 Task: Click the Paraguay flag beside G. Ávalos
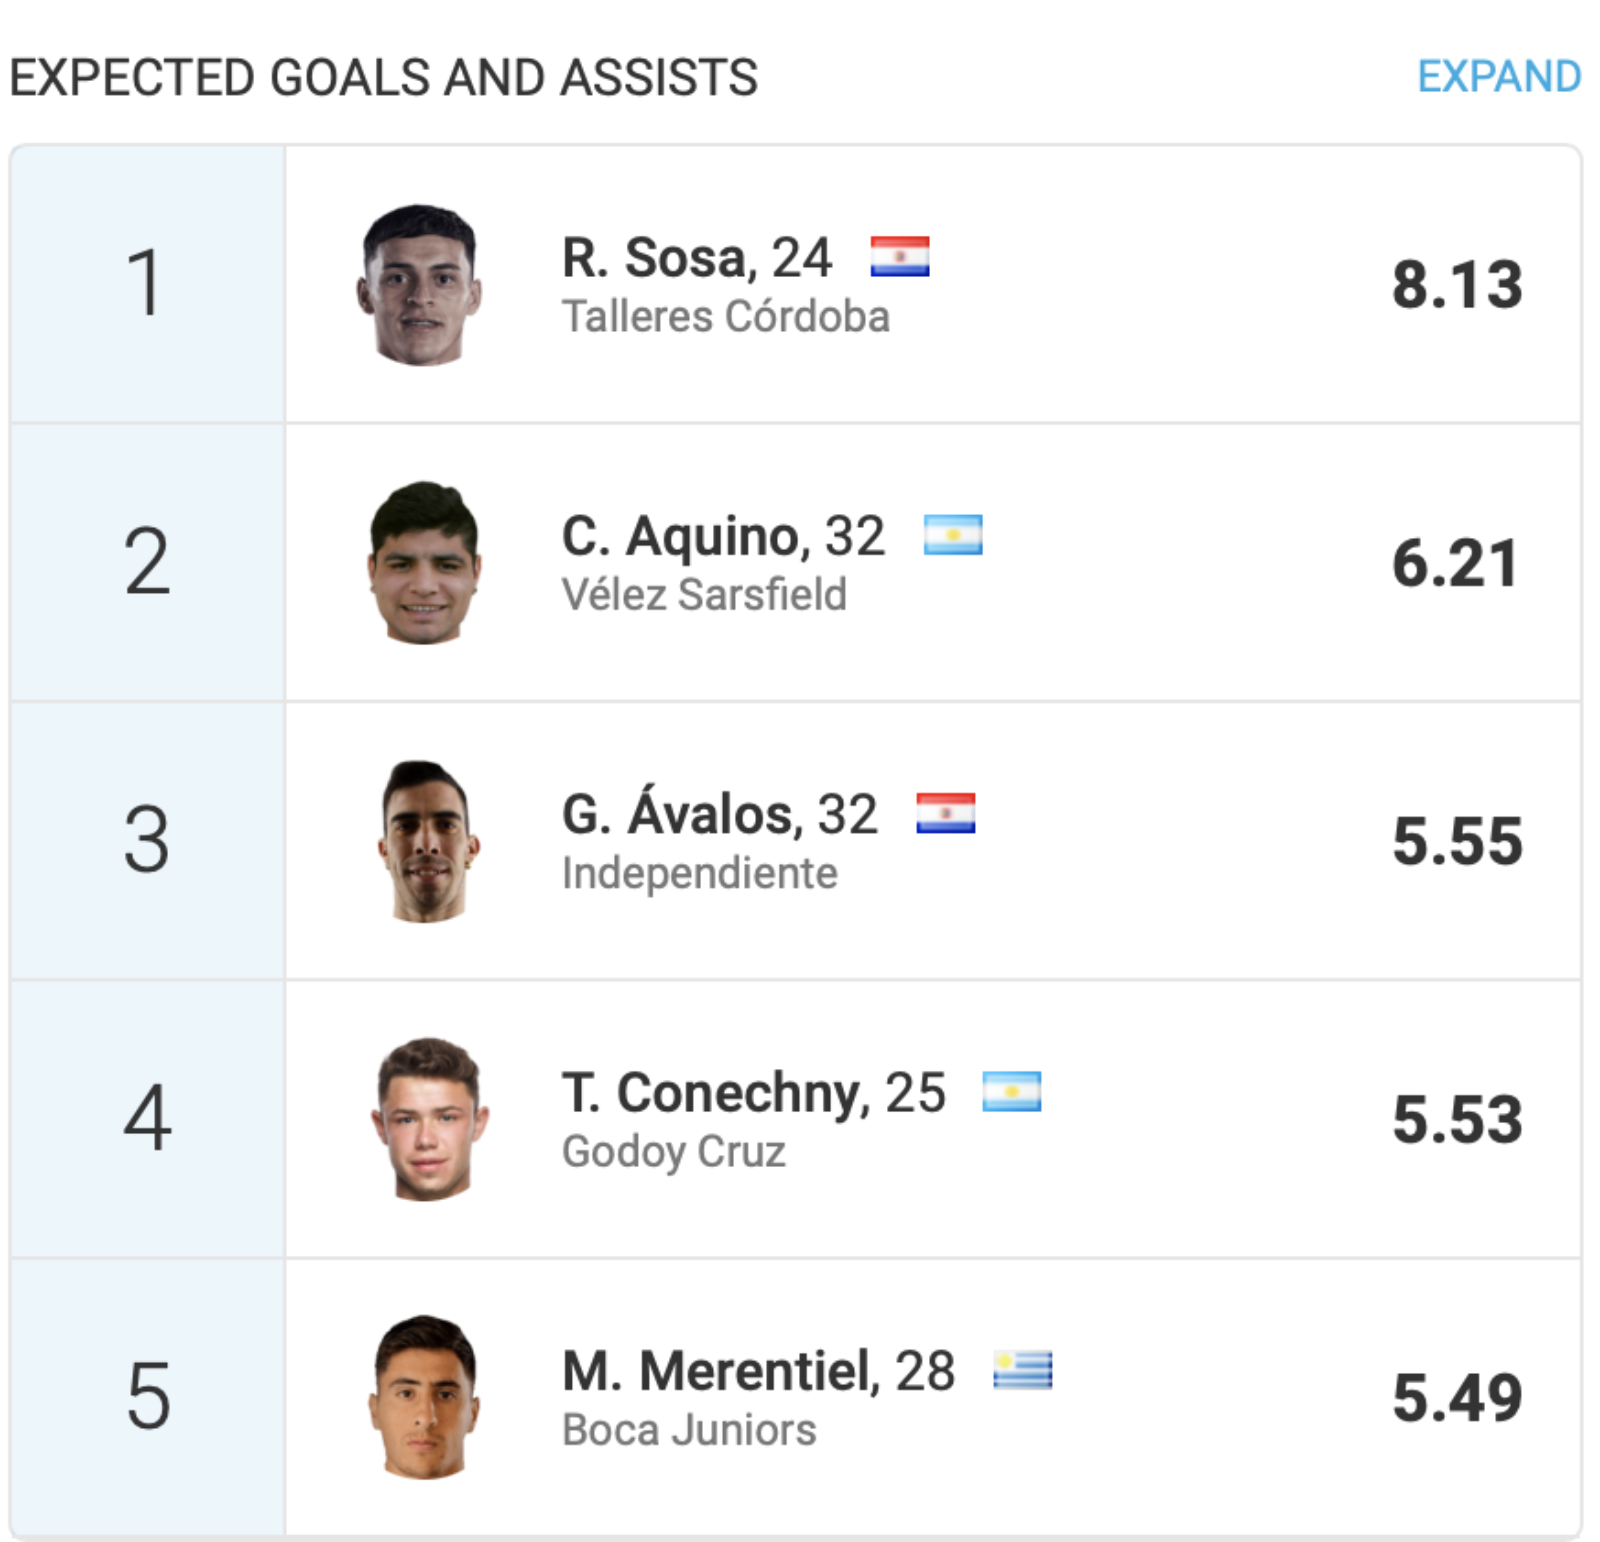coord(945,813)
